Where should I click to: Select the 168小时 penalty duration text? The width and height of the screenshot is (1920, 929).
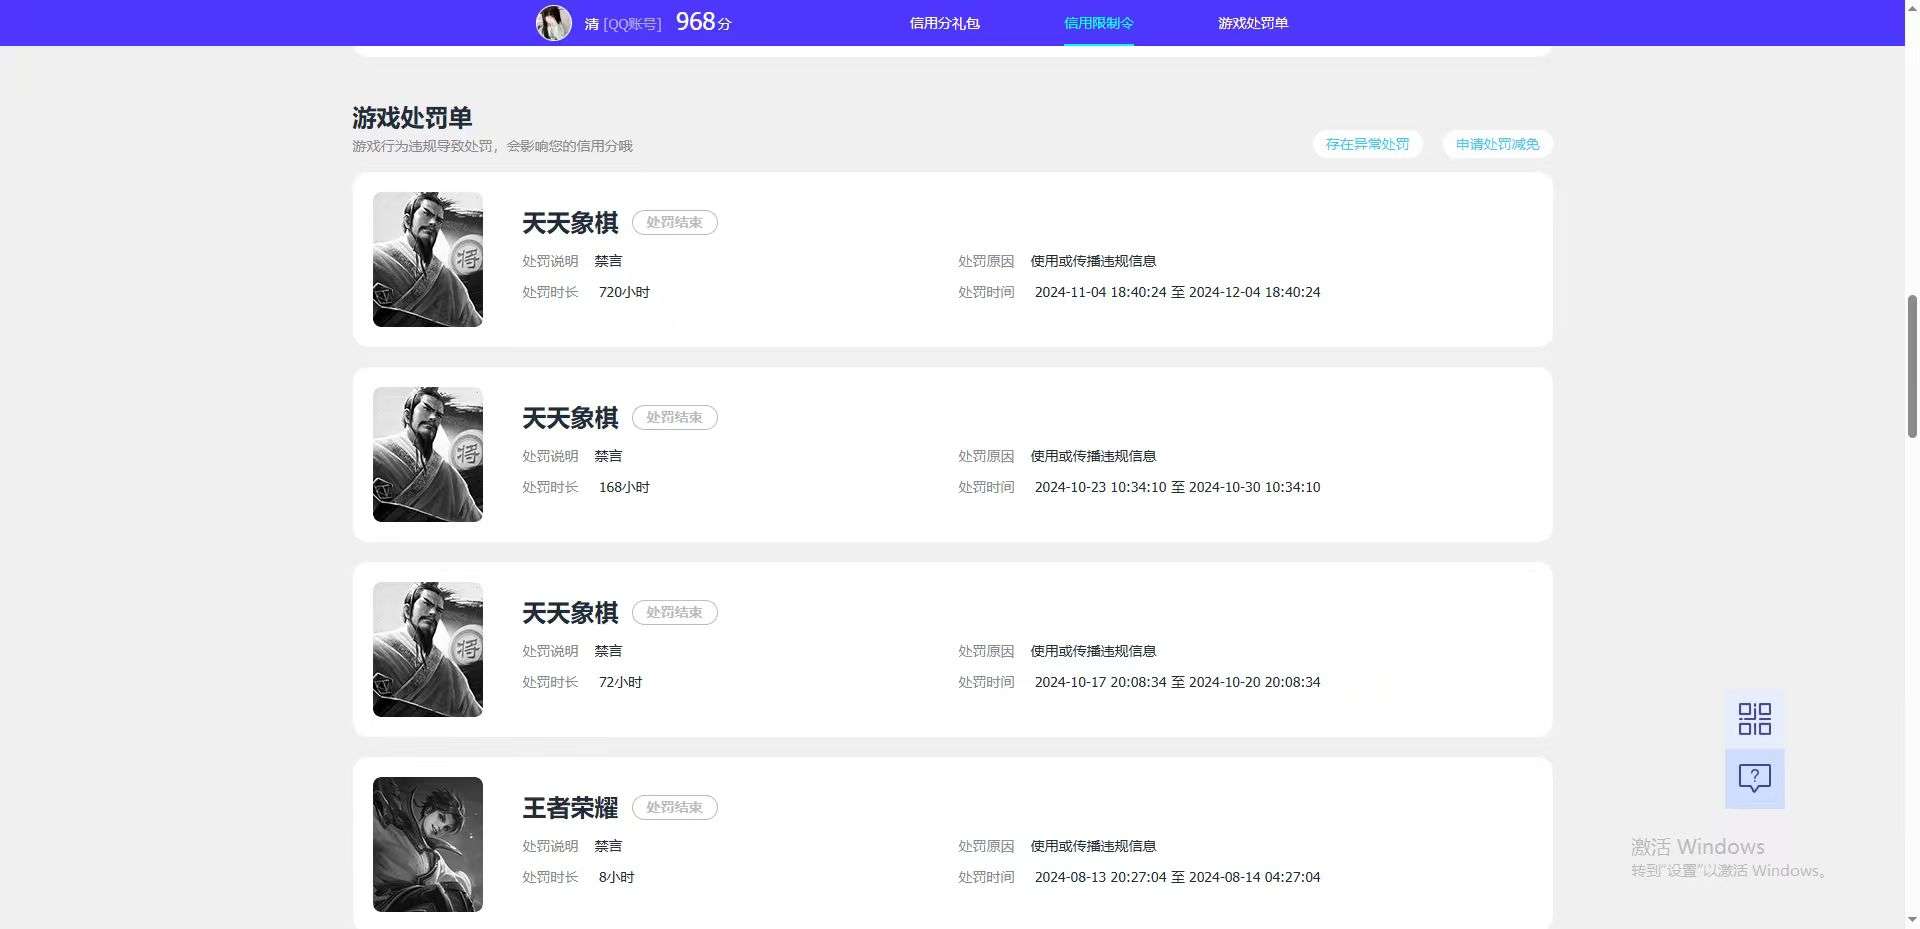pos(624,487)
